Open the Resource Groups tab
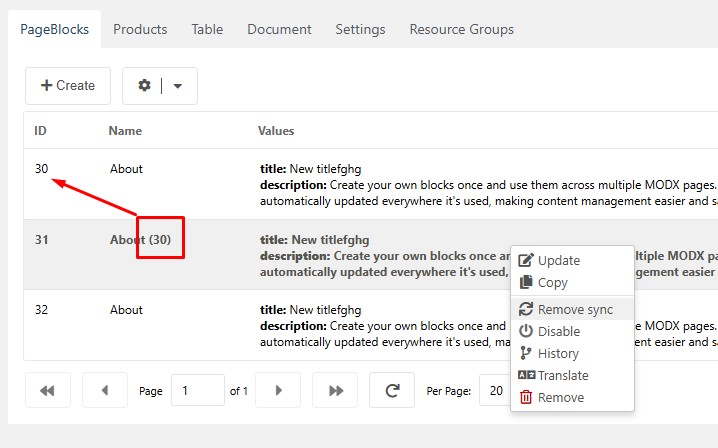 click(x=462, y=29)
